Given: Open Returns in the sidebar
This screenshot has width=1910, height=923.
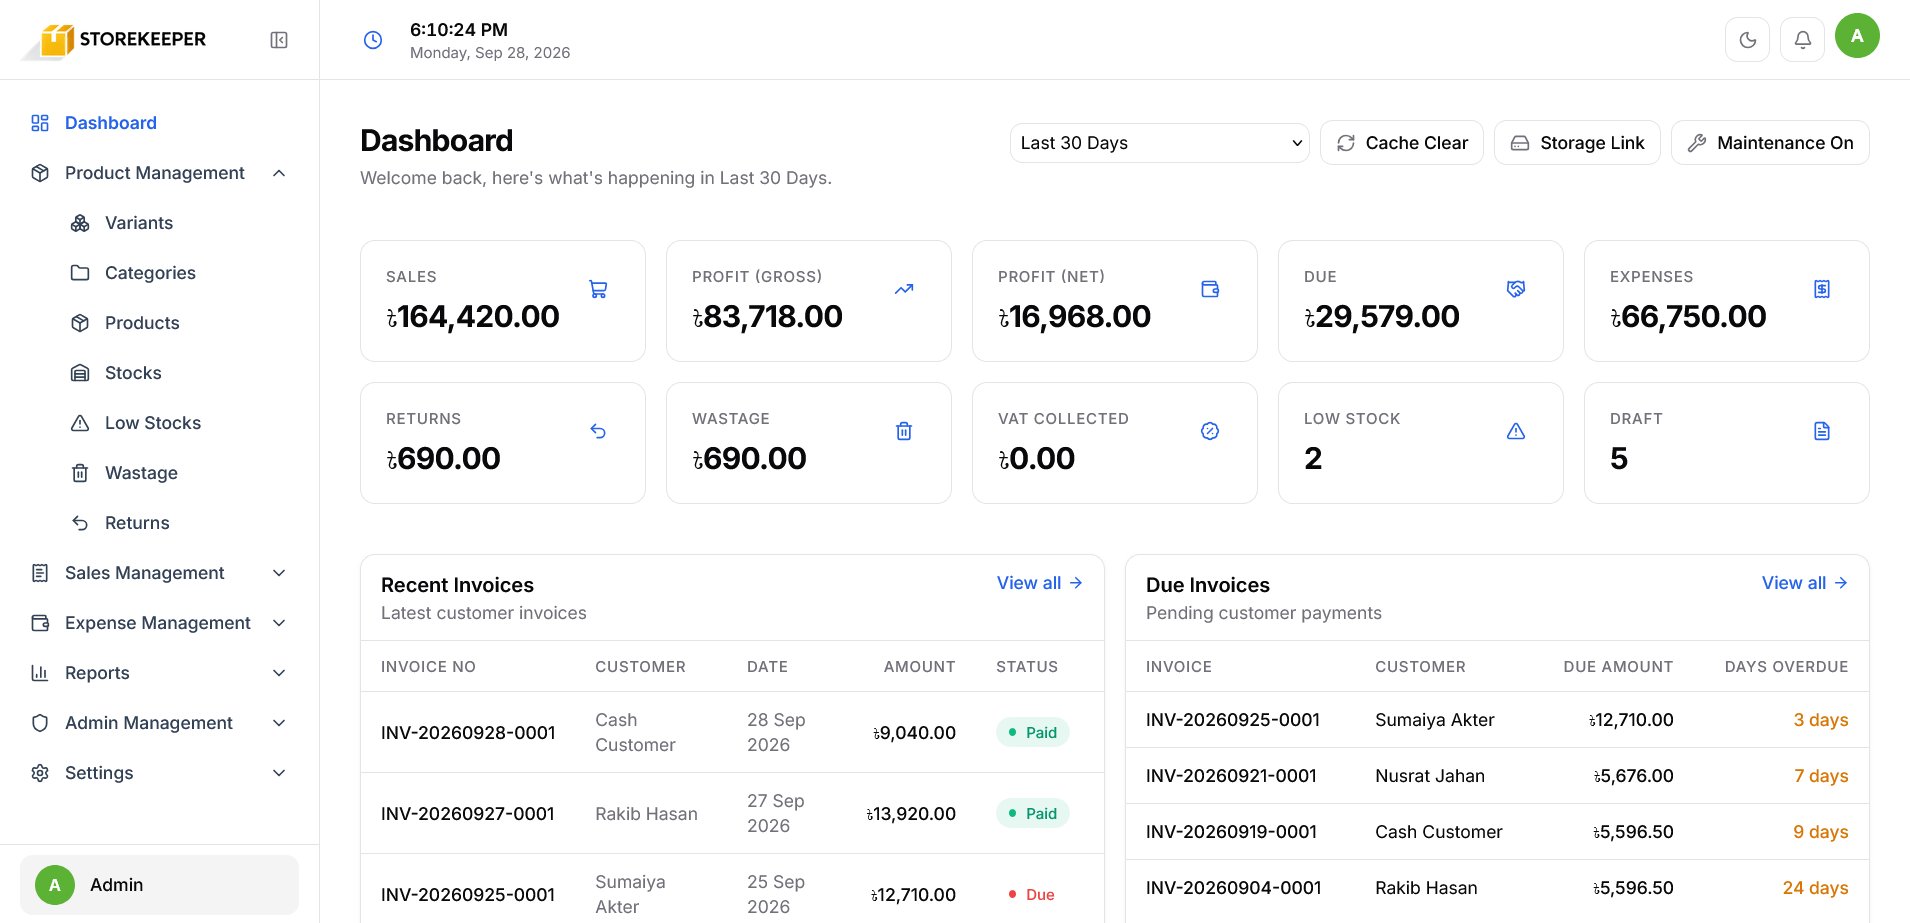Looking at the screenshot, I should pyautogui.click(x=180, y=523).
